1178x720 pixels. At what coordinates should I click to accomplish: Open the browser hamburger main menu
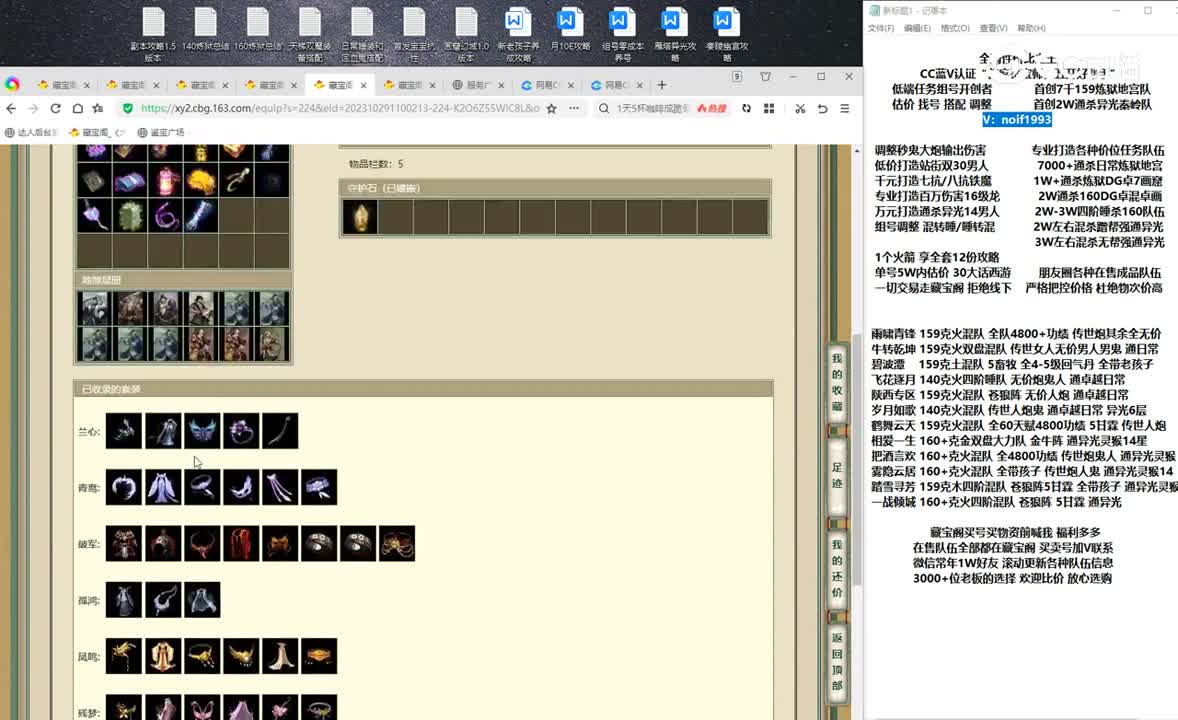845,108
